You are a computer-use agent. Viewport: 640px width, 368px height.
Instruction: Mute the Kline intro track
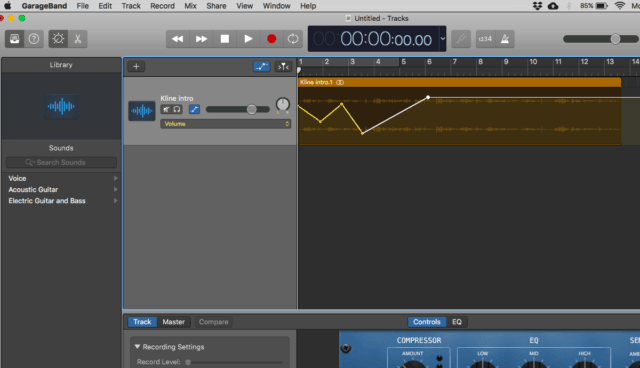tap(166, 109)
